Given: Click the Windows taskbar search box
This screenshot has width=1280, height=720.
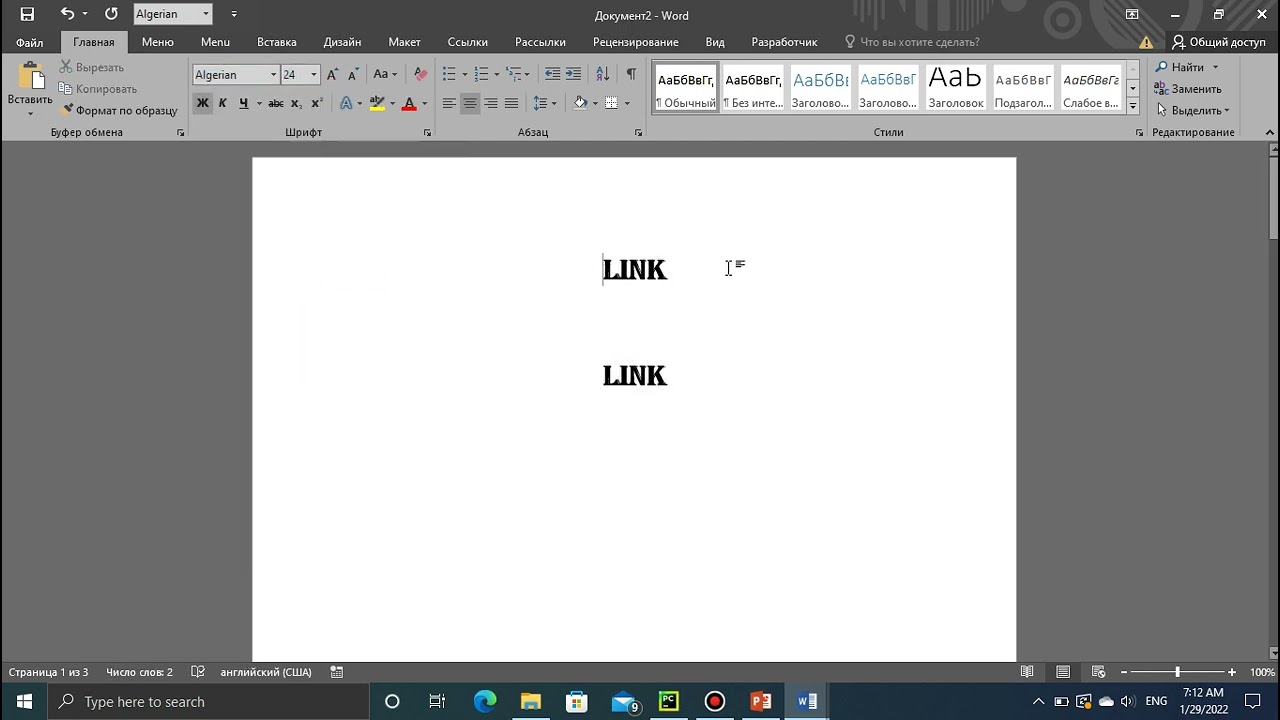Looking at the screenshot, I should tap(208, 701).
